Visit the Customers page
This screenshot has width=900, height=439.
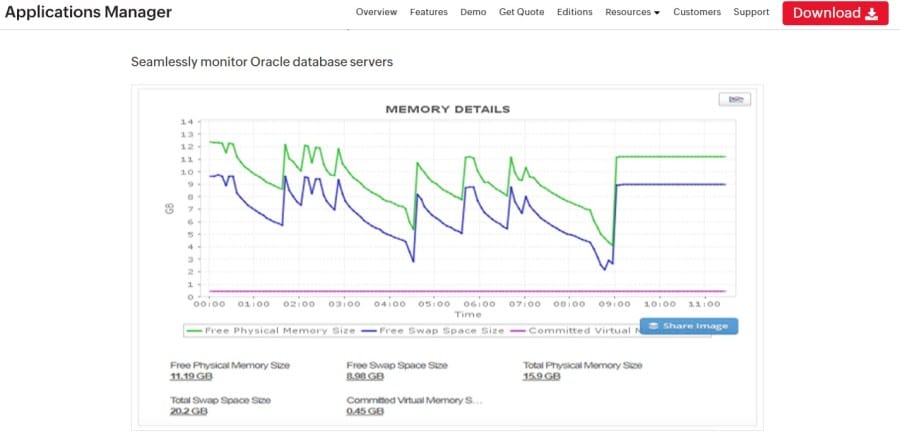coord(697,12)
